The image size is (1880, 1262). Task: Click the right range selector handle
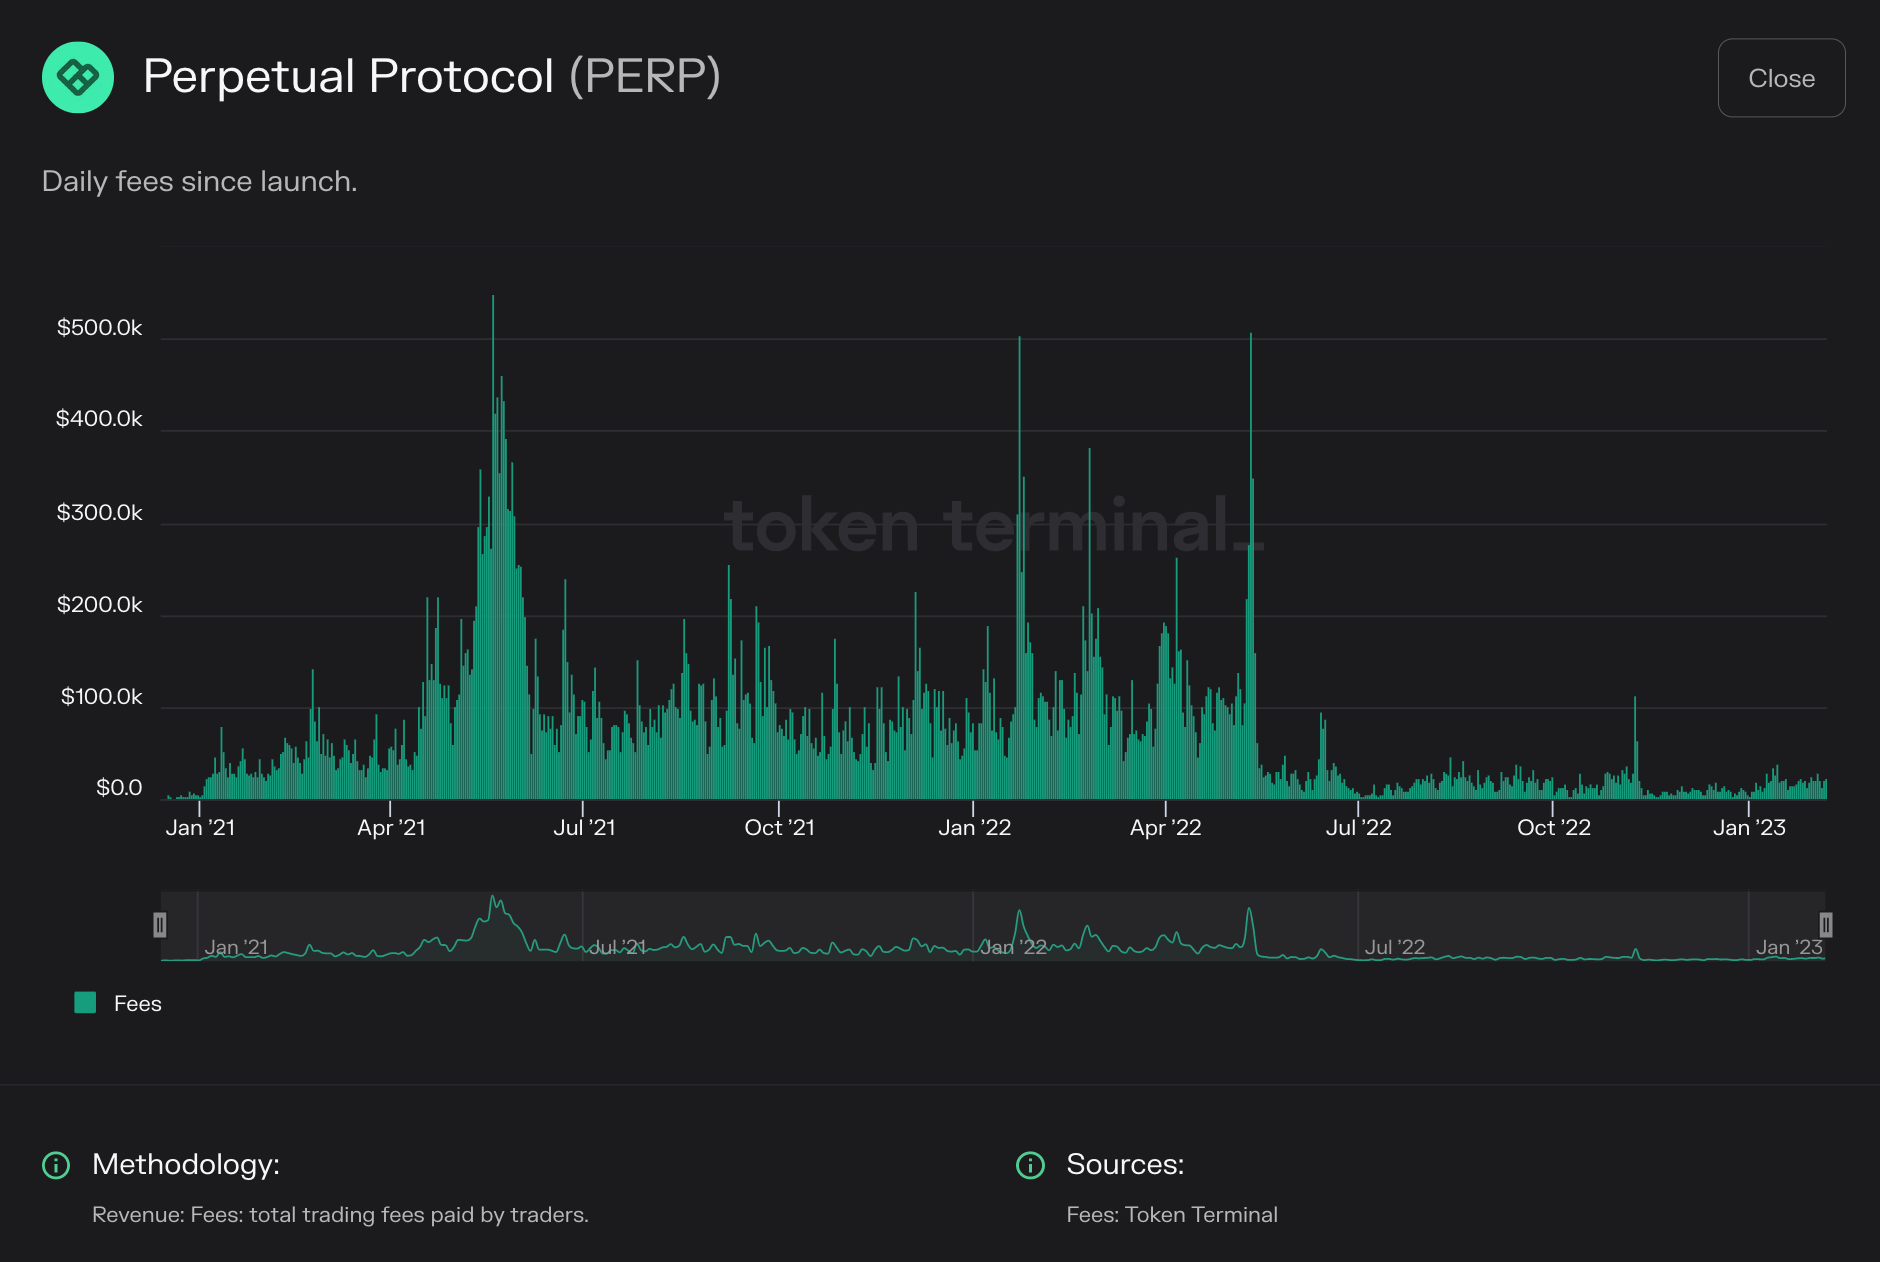click(1826, 925)
